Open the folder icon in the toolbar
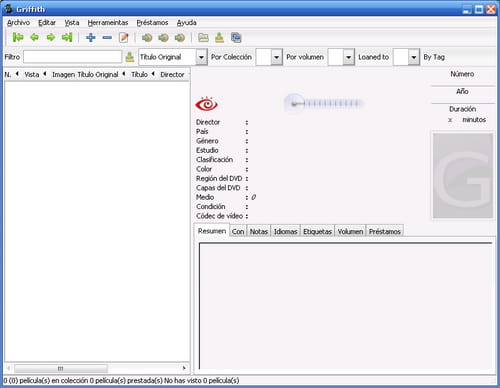Viewport: 500px width, 388px height. [x=203, y=38]
